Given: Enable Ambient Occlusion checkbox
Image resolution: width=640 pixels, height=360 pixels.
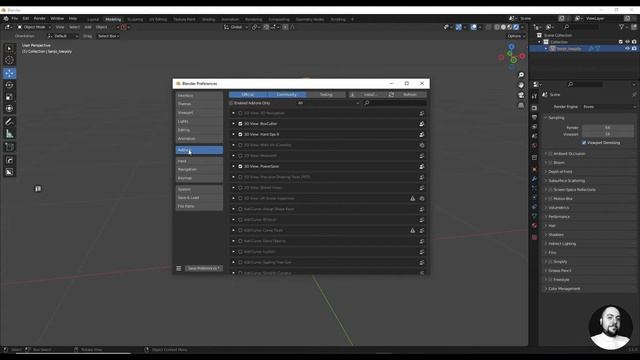Looking at the screenshot, I should click(550, 154).
